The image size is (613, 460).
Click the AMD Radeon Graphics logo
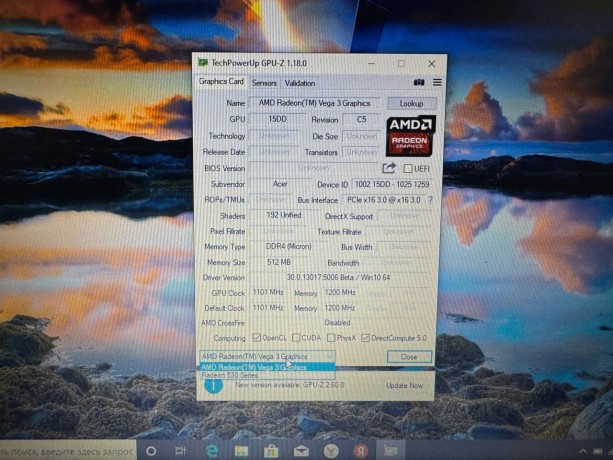[410, 136]
